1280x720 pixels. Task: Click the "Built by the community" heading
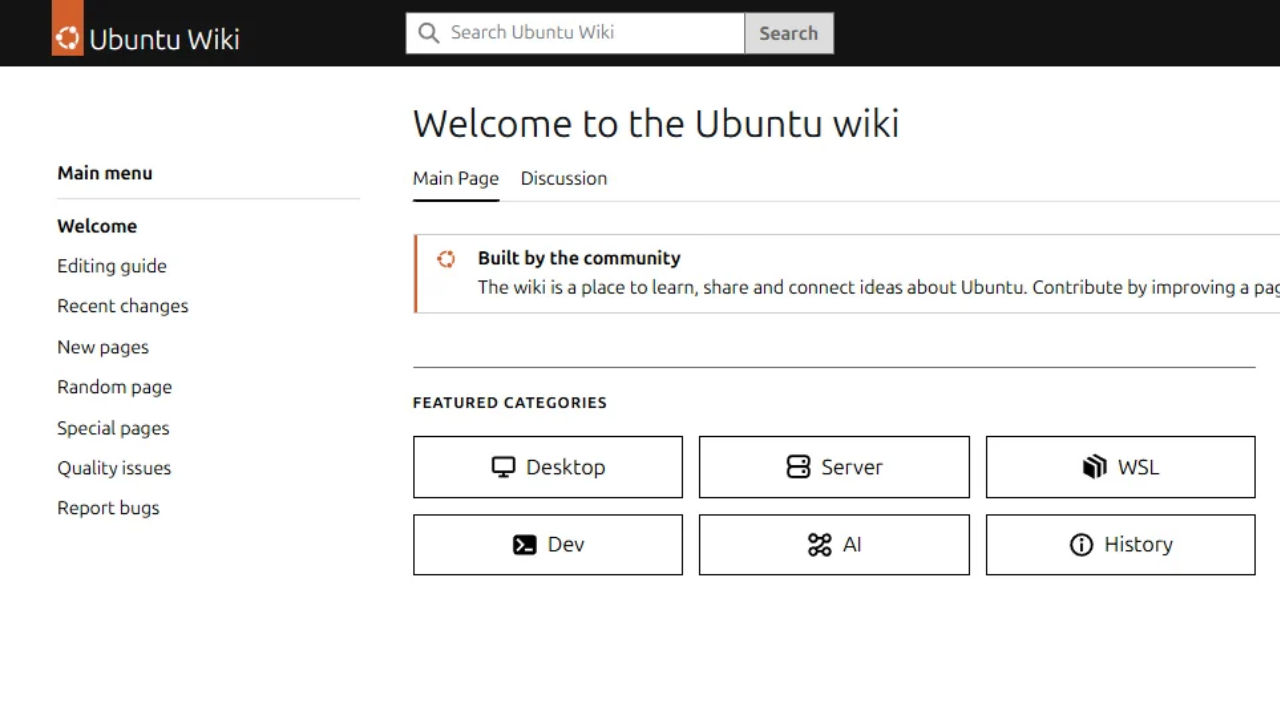579,258
